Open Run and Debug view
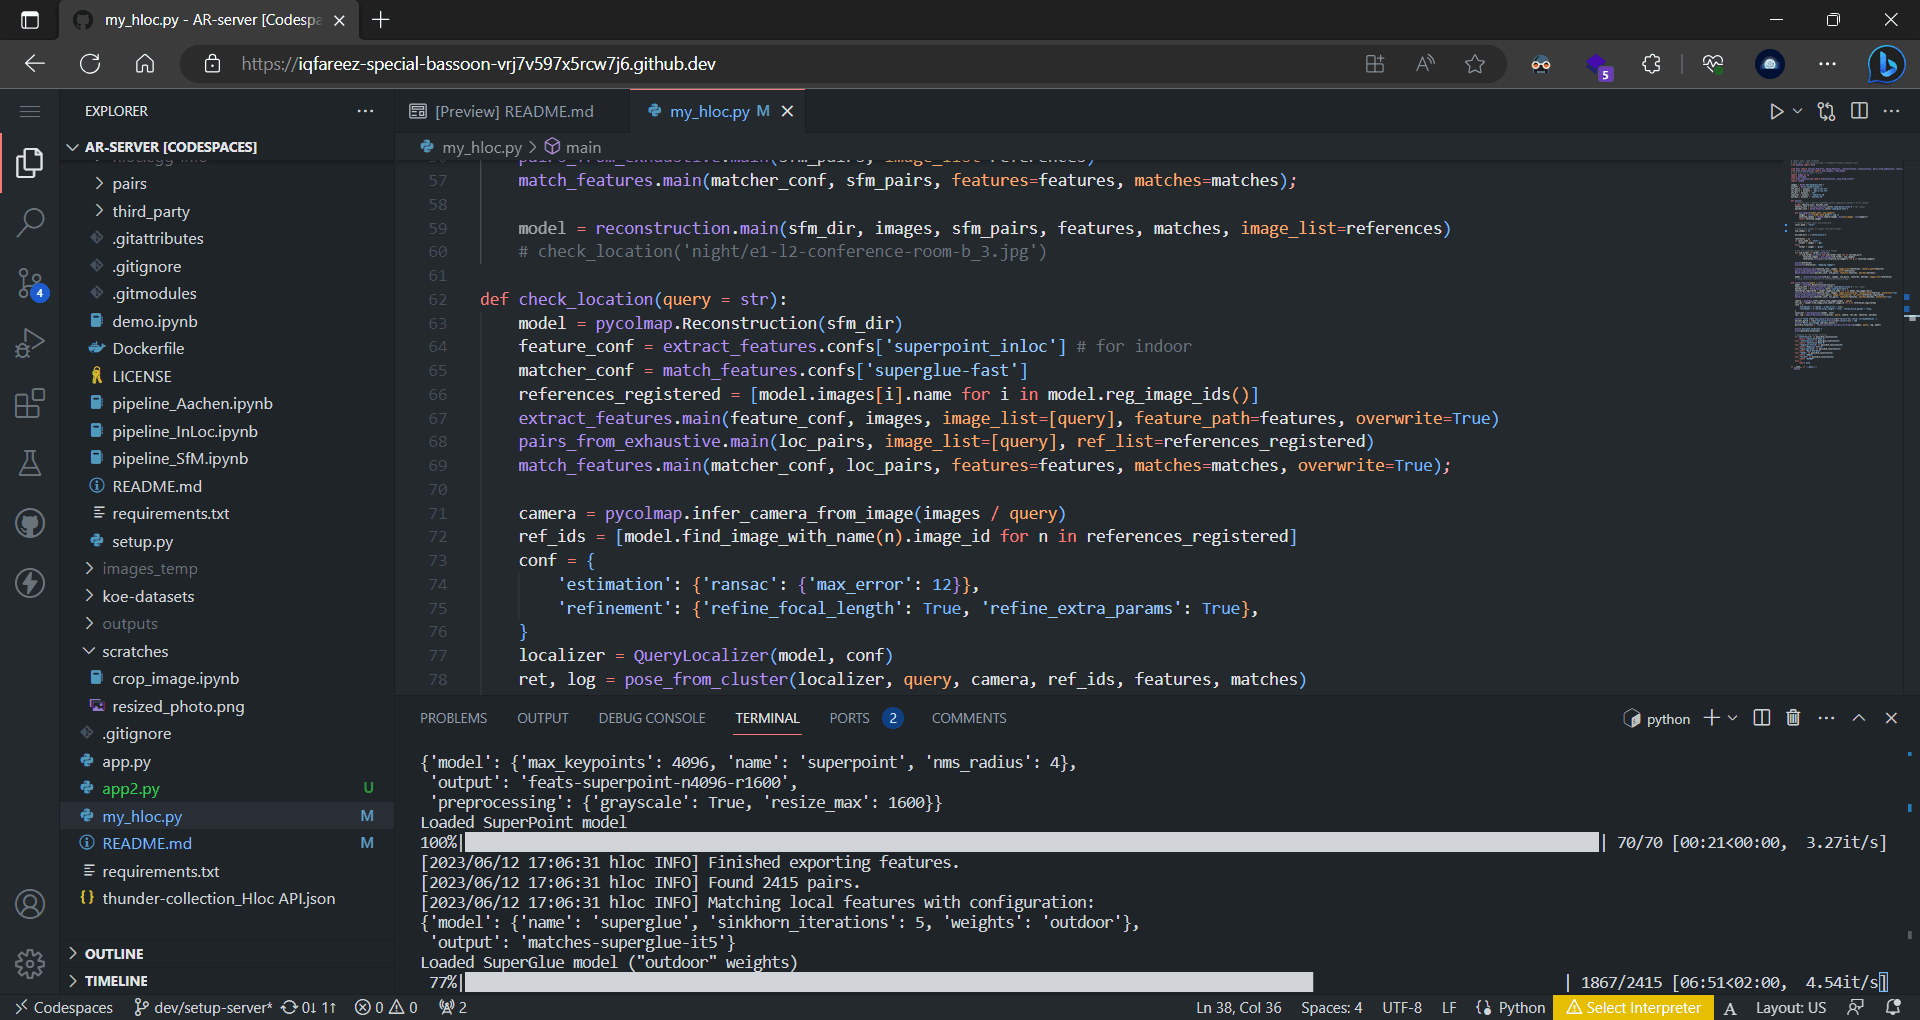Screen dimensions: 1920x1020 [x=30, y=343]
